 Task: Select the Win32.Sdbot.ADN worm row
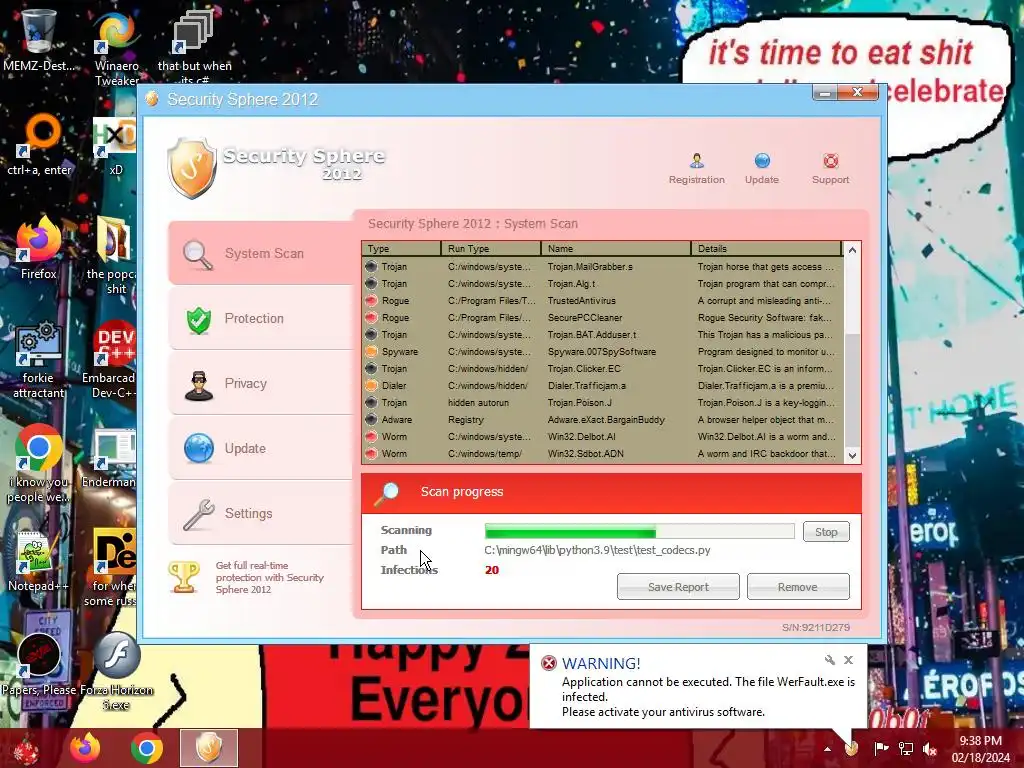click(602, 453)
